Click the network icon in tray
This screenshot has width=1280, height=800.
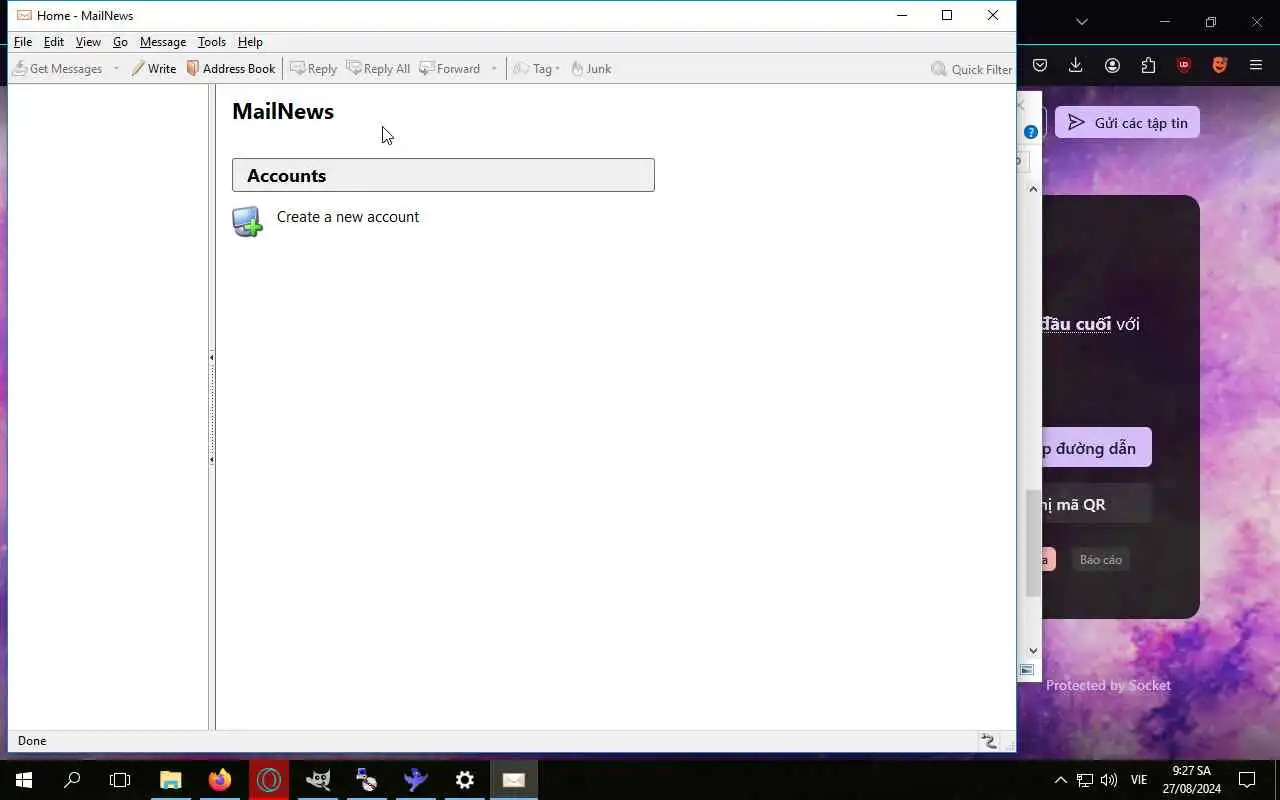[1085, 780]
